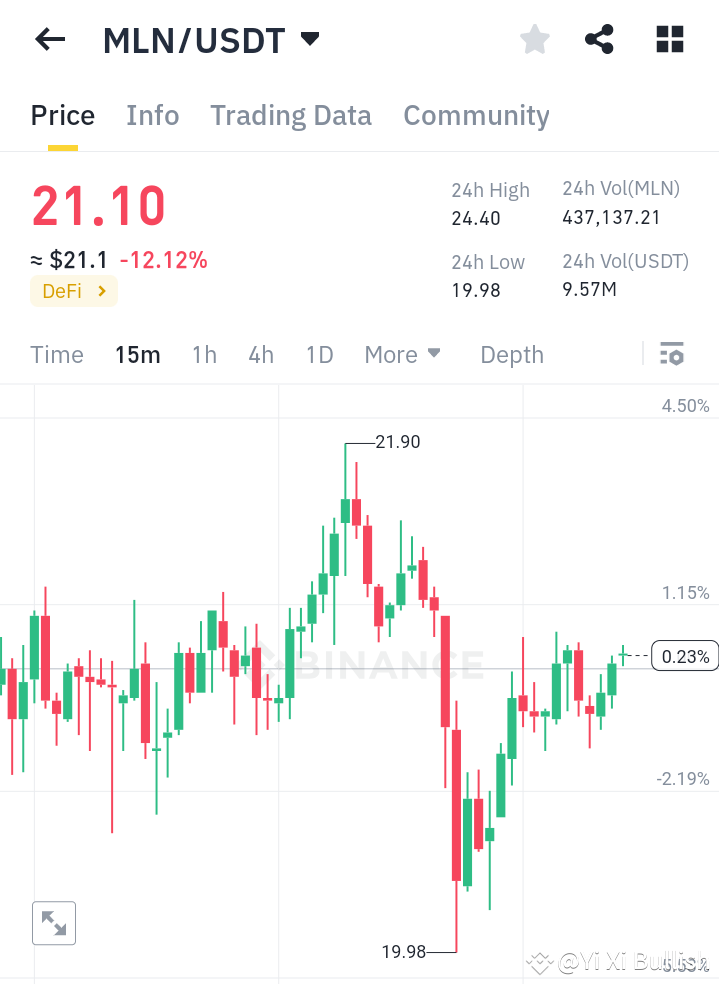
Task: Click the Time interval option
Action: coord(56,355)
